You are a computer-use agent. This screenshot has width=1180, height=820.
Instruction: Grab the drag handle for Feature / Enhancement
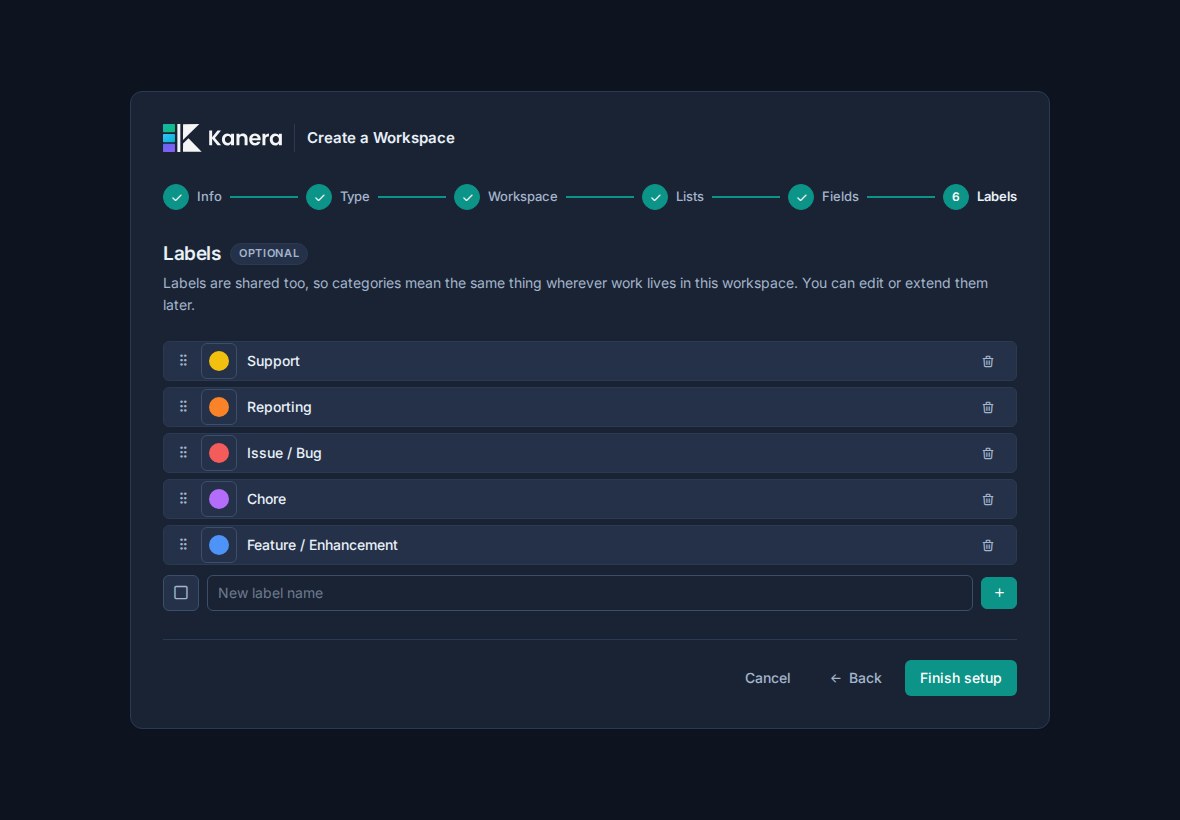[x=183, y=544]
